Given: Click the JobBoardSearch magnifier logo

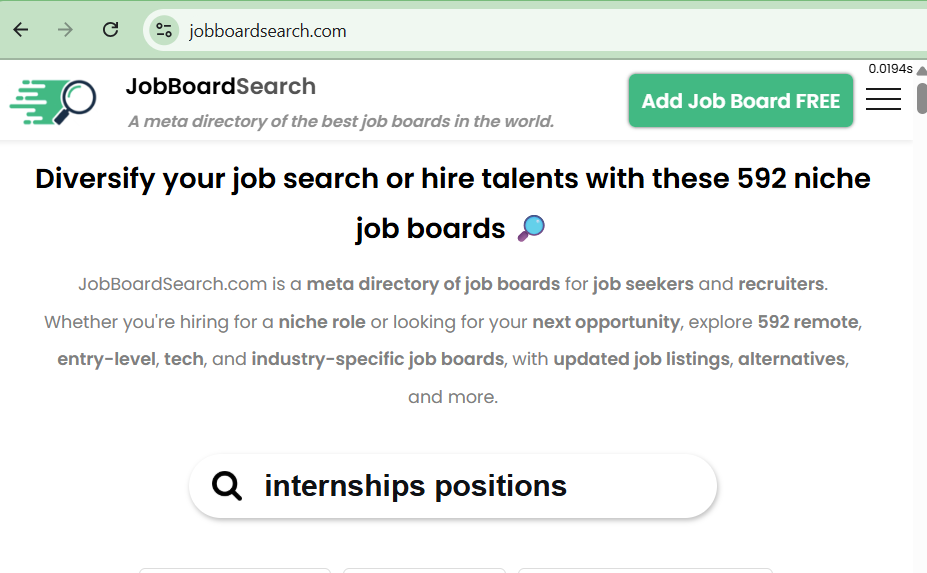Looking at the screenshot, I should [54, 100].
